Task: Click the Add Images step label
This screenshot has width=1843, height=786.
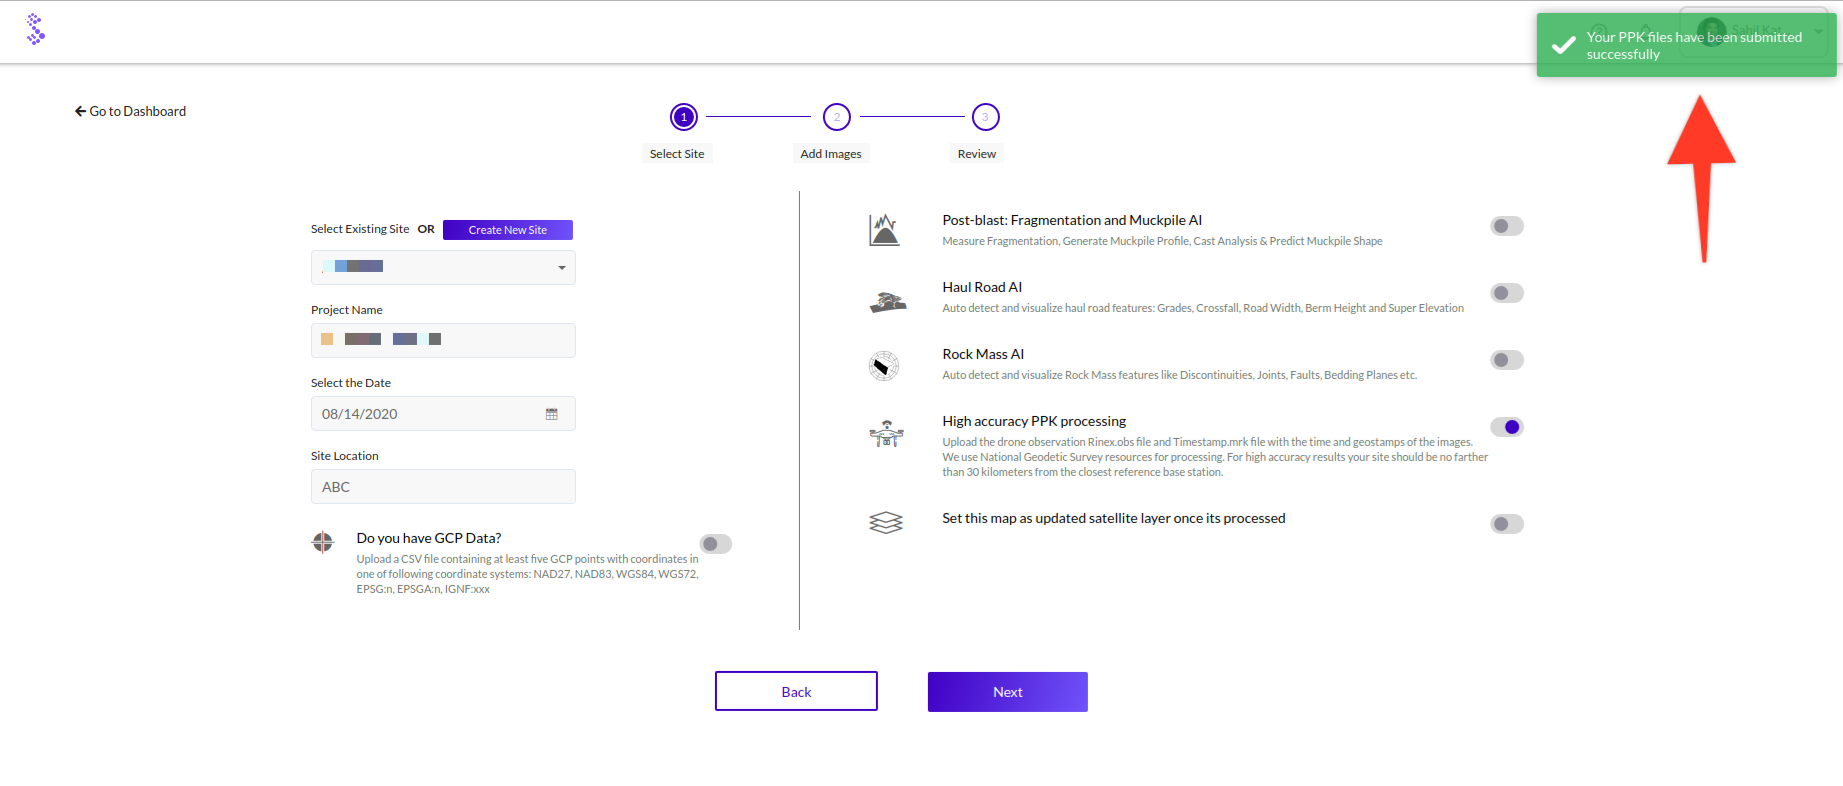Action: [x=831, y=154]
